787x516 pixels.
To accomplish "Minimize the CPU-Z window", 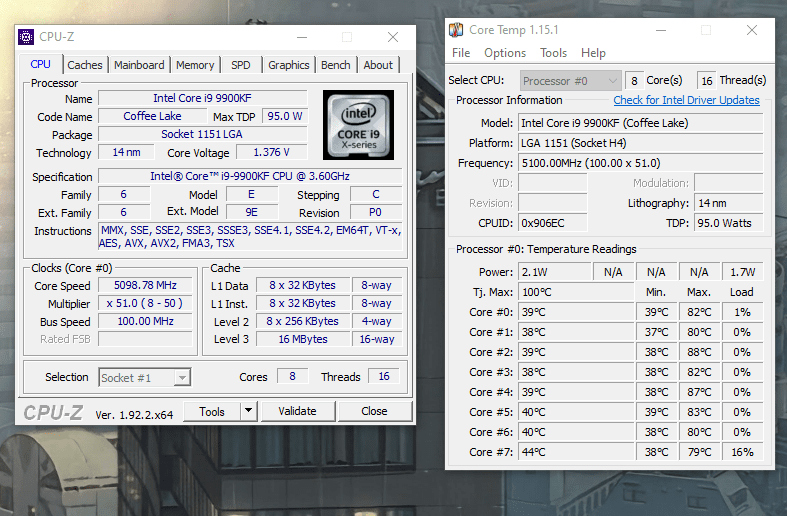I will pos(302,37).
